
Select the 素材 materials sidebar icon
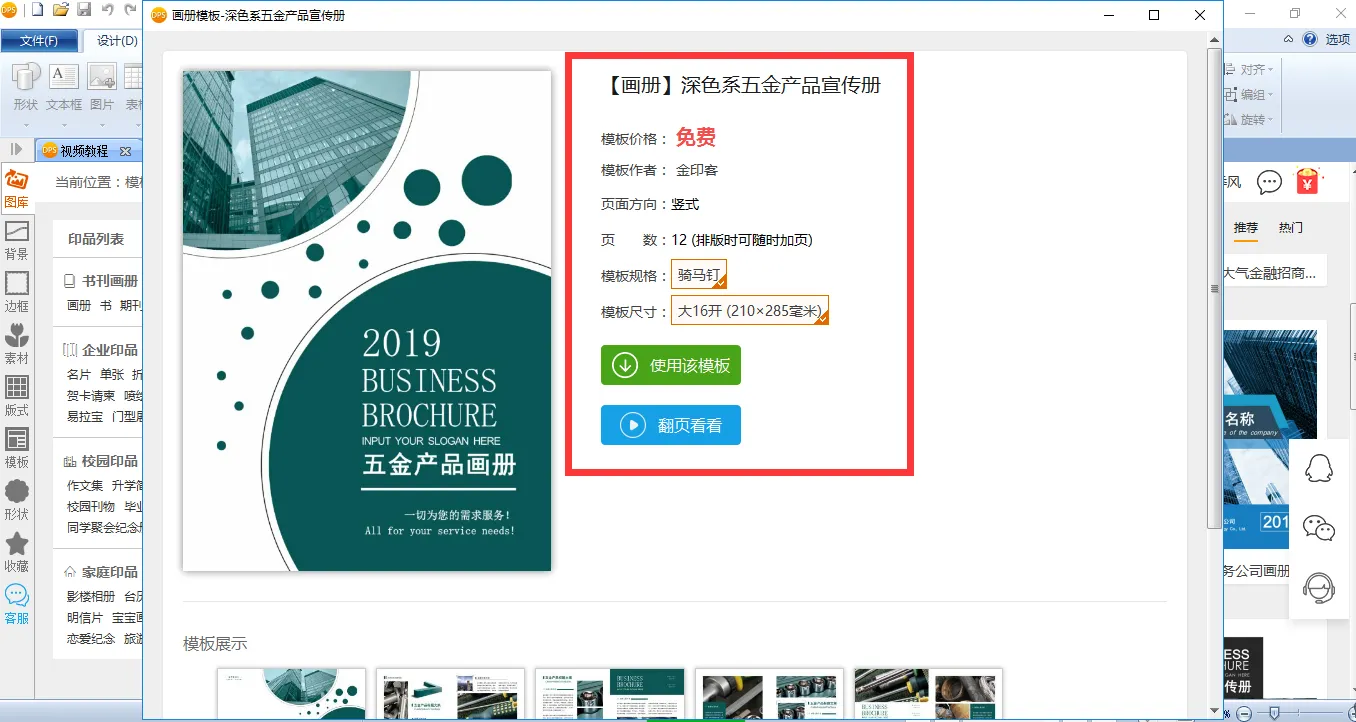click(x=17, y=344)
